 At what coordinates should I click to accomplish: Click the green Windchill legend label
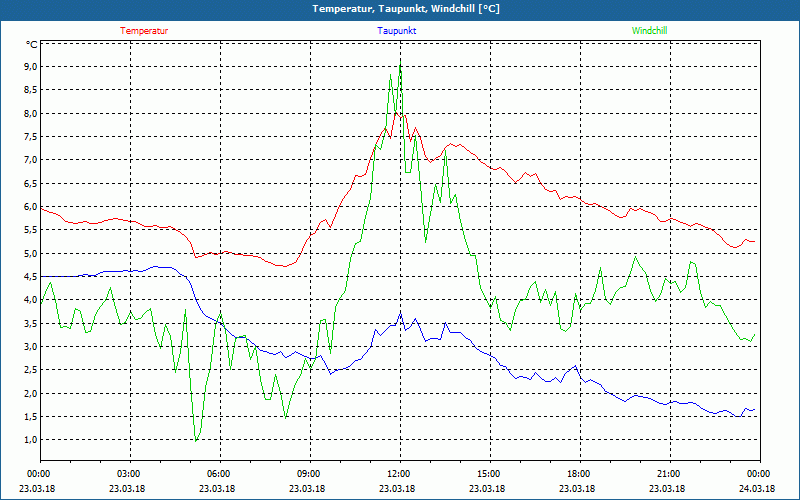649,31
